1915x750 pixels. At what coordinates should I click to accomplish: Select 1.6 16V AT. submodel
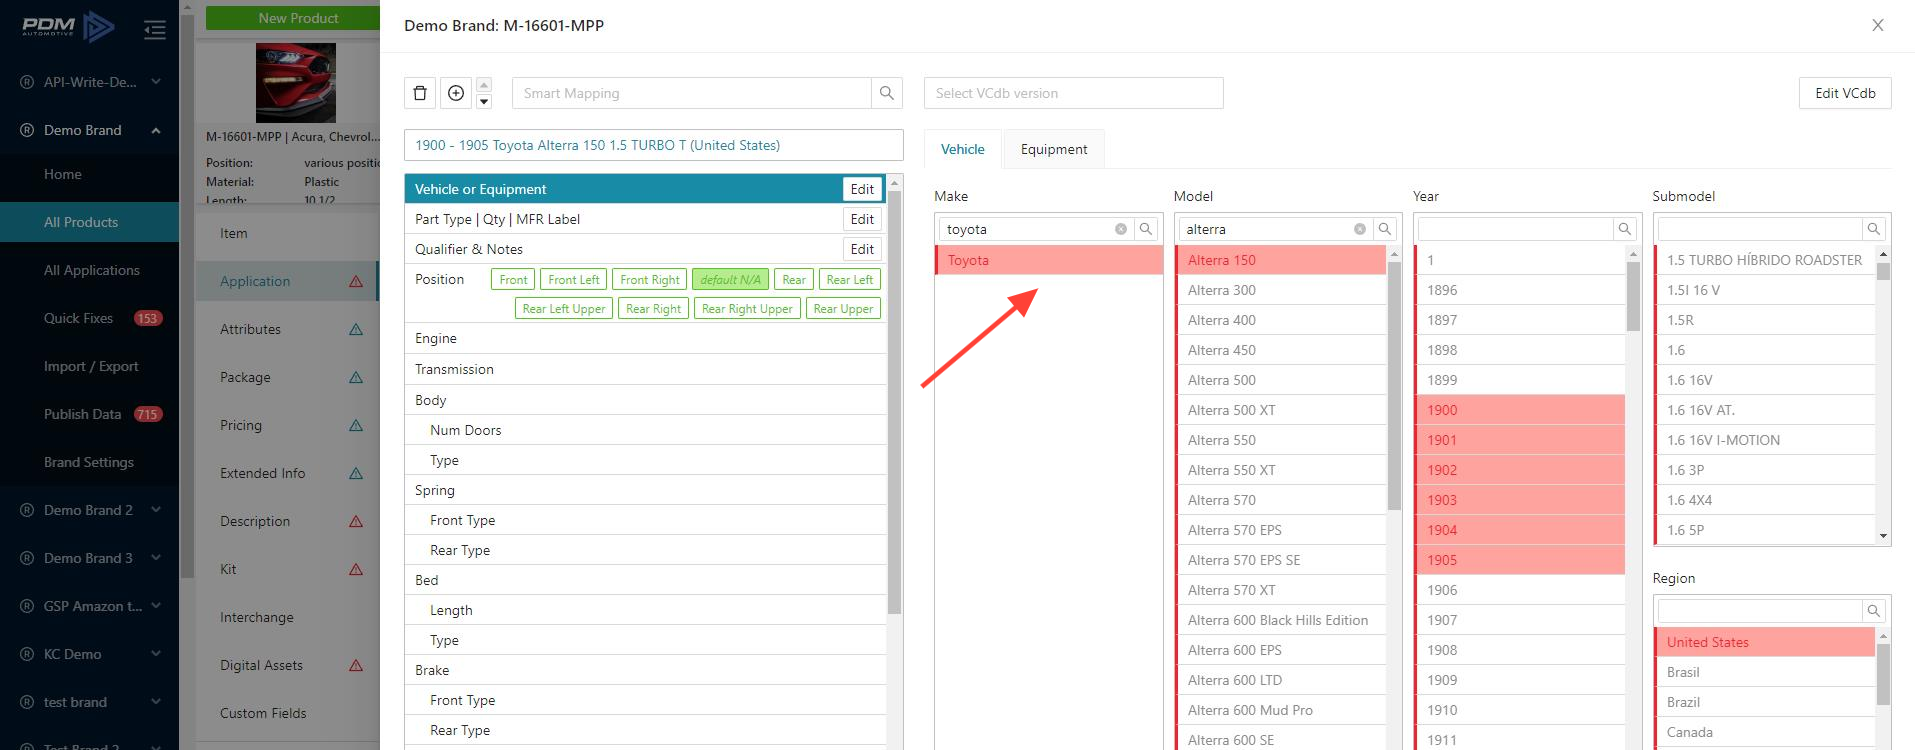(x=1764, y=410)
